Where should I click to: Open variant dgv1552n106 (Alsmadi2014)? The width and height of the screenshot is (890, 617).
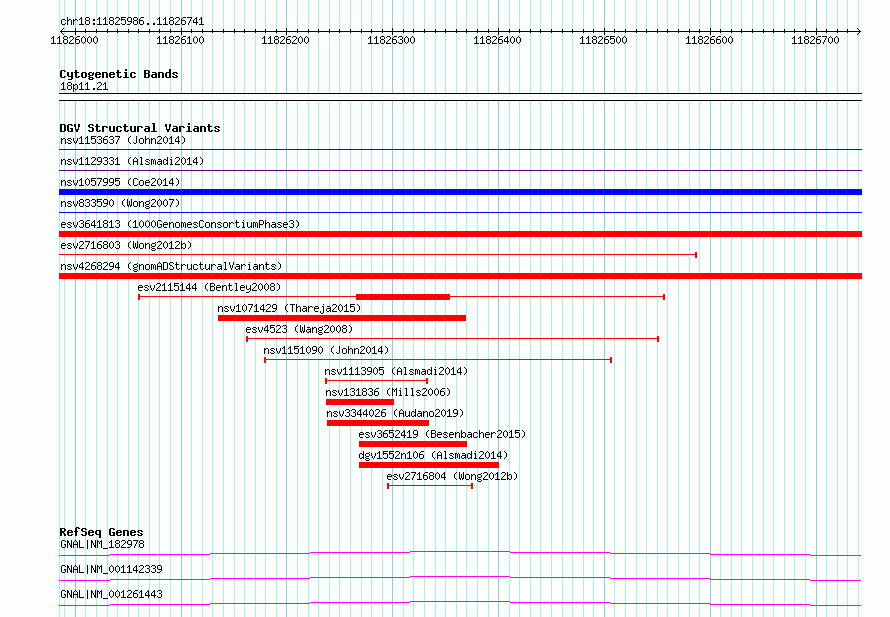pyautogui.click(x=433, y=455)
